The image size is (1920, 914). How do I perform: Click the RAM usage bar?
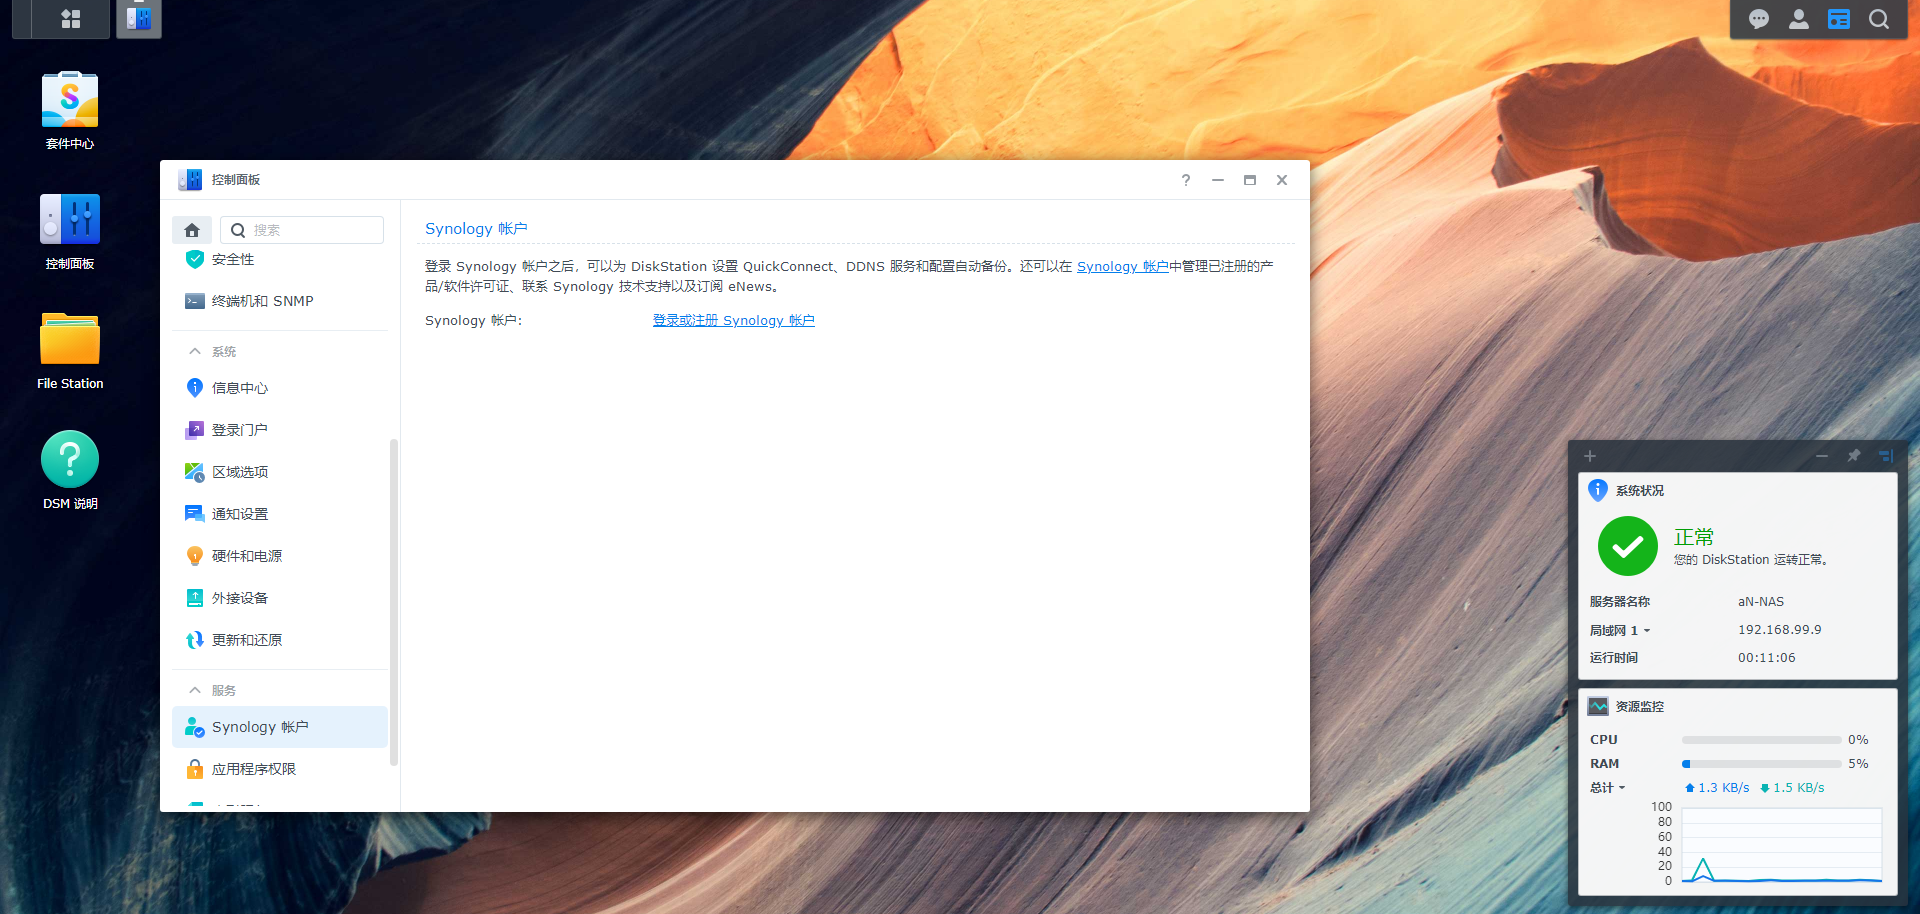(1761, 764)
